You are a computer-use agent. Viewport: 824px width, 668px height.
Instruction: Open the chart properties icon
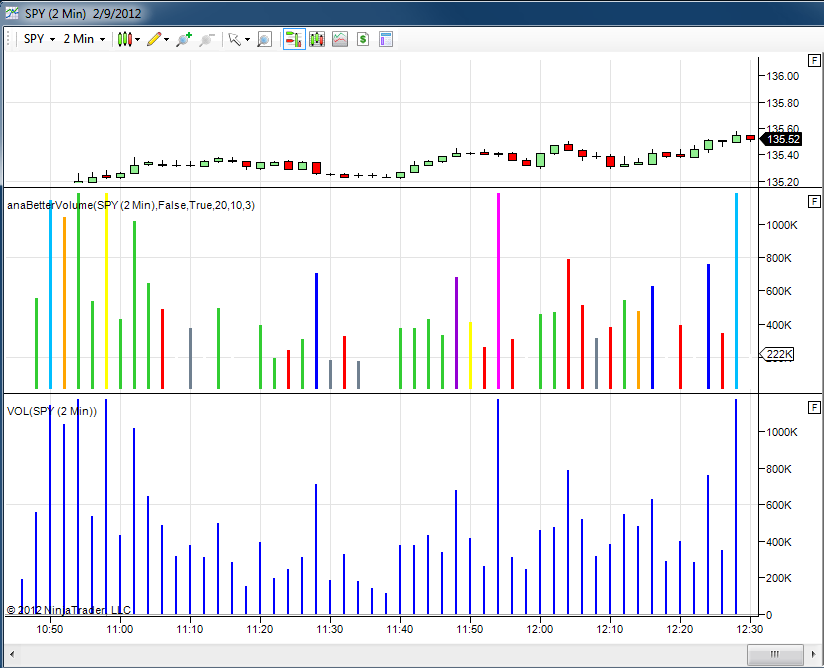[386, 39]
